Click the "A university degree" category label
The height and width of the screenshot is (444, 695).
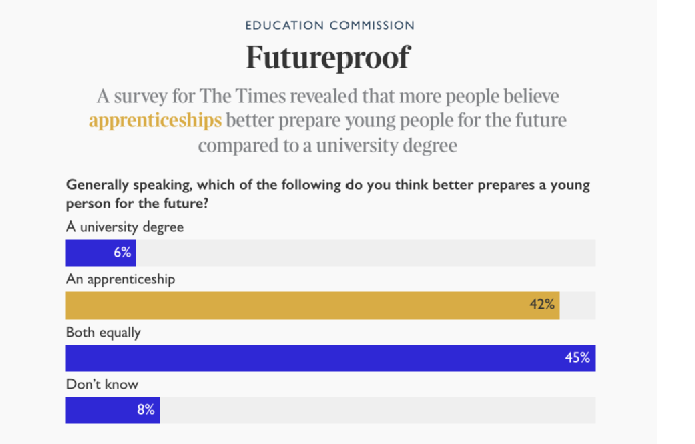tap(124, 227)
